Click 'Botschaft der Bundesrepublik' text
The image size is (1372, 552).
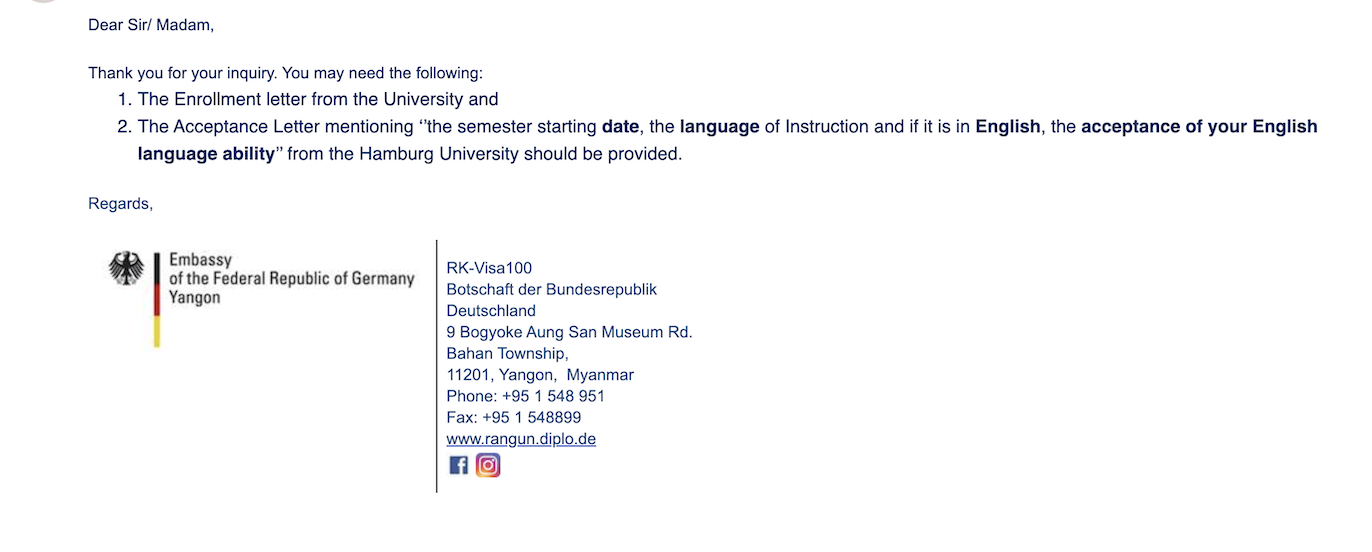coord(551,289)
